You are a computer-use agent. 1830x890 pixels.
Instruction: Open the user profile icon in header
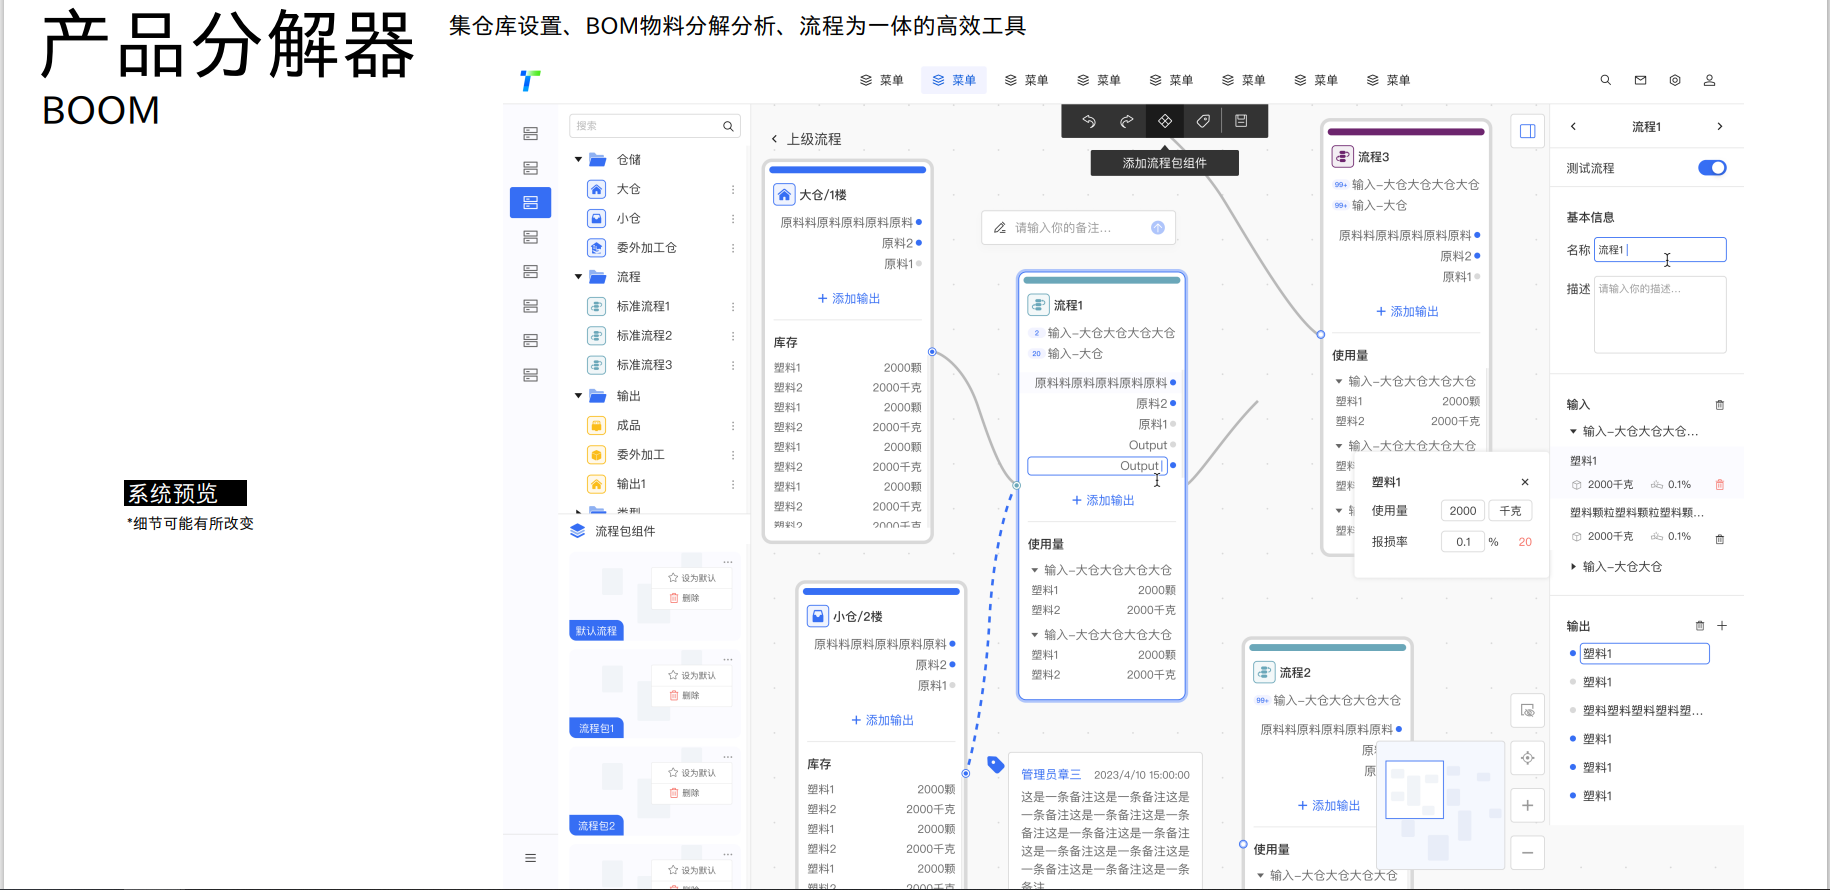[1709, 80]
